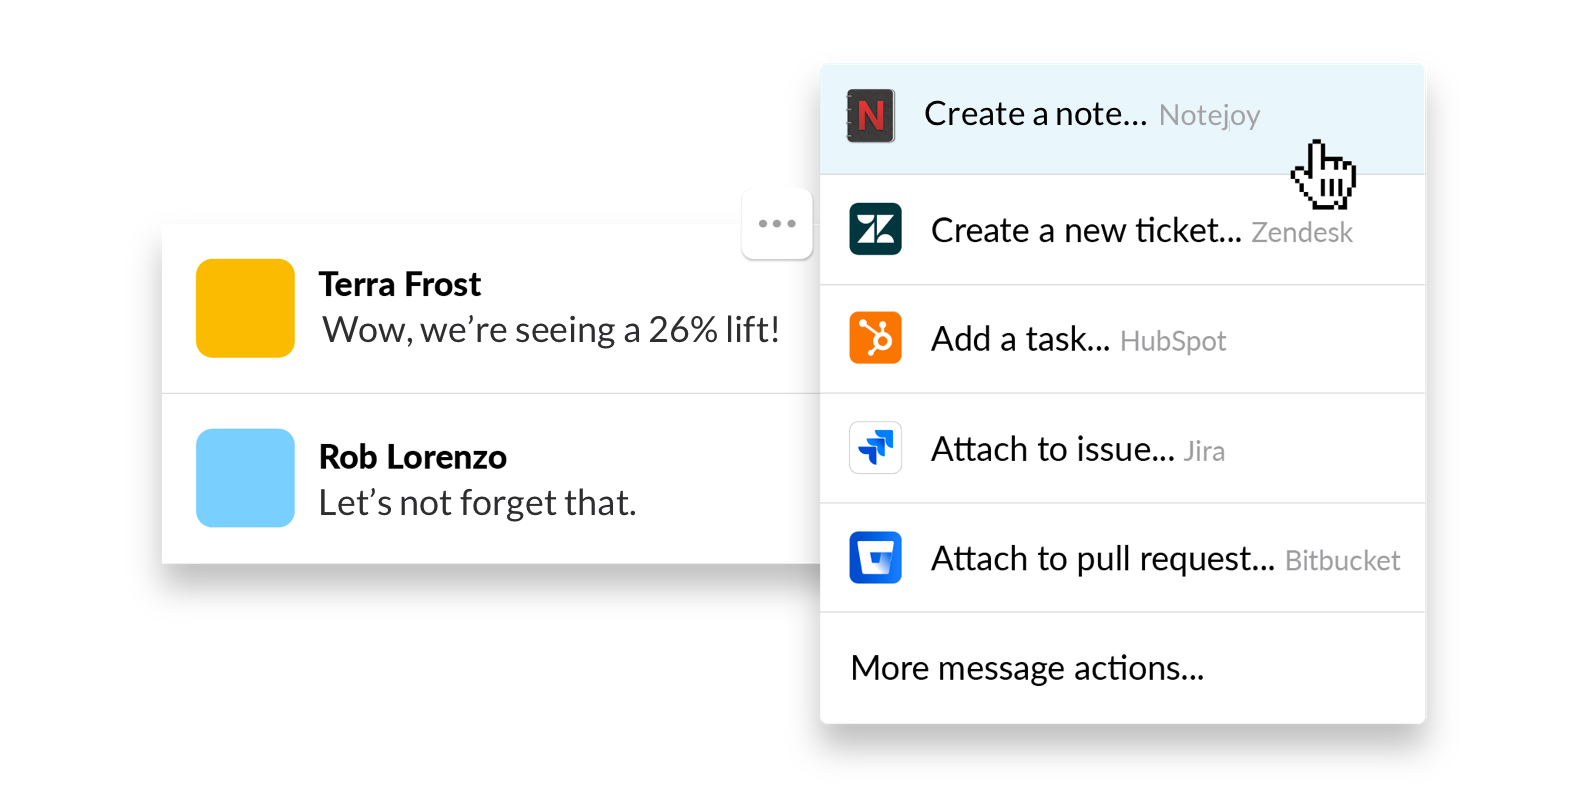Click Terra Frost's yellow avatar
This screenshot has width=1572, height=787.
point(245,308)
